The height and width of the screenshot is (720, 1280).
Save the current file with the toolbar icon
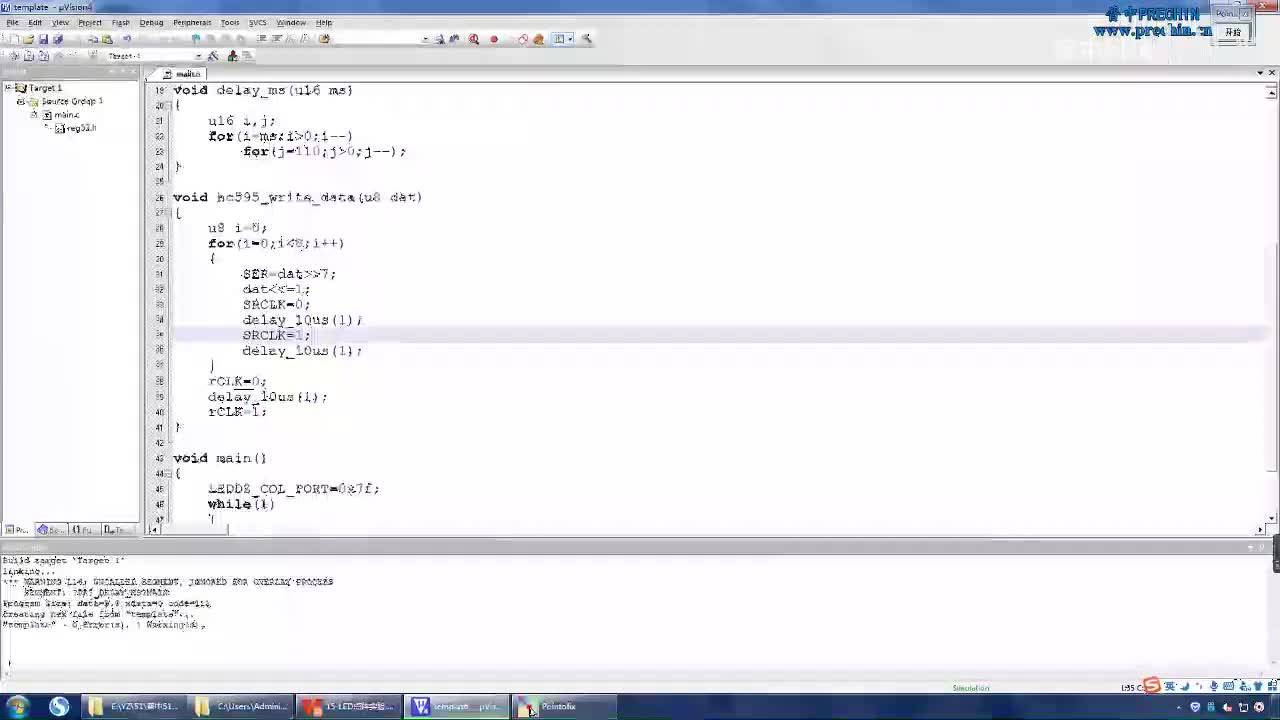coord(43,39)
